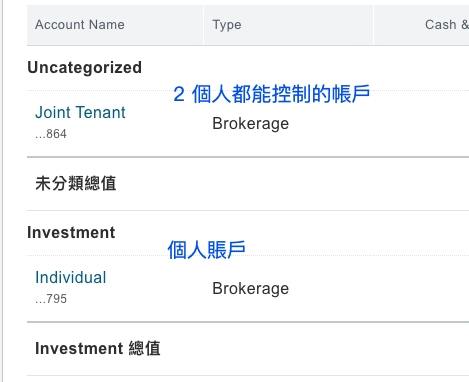469x382 pixels.
Task: Sort by Account Name column header
Action: pyautogui.click(x=80, y=25)
